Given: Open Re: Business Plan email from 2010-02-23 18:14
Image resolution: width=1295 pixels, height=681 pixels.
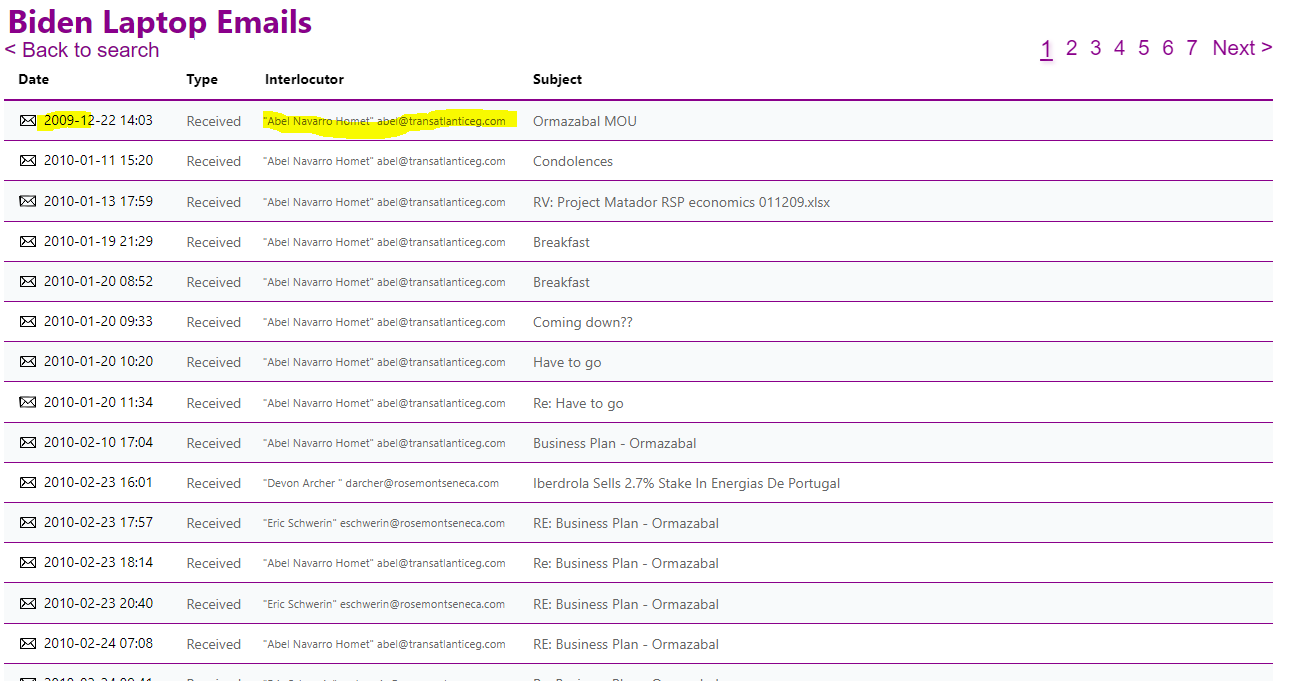Looking at the screenshot, I should point(626,563).
